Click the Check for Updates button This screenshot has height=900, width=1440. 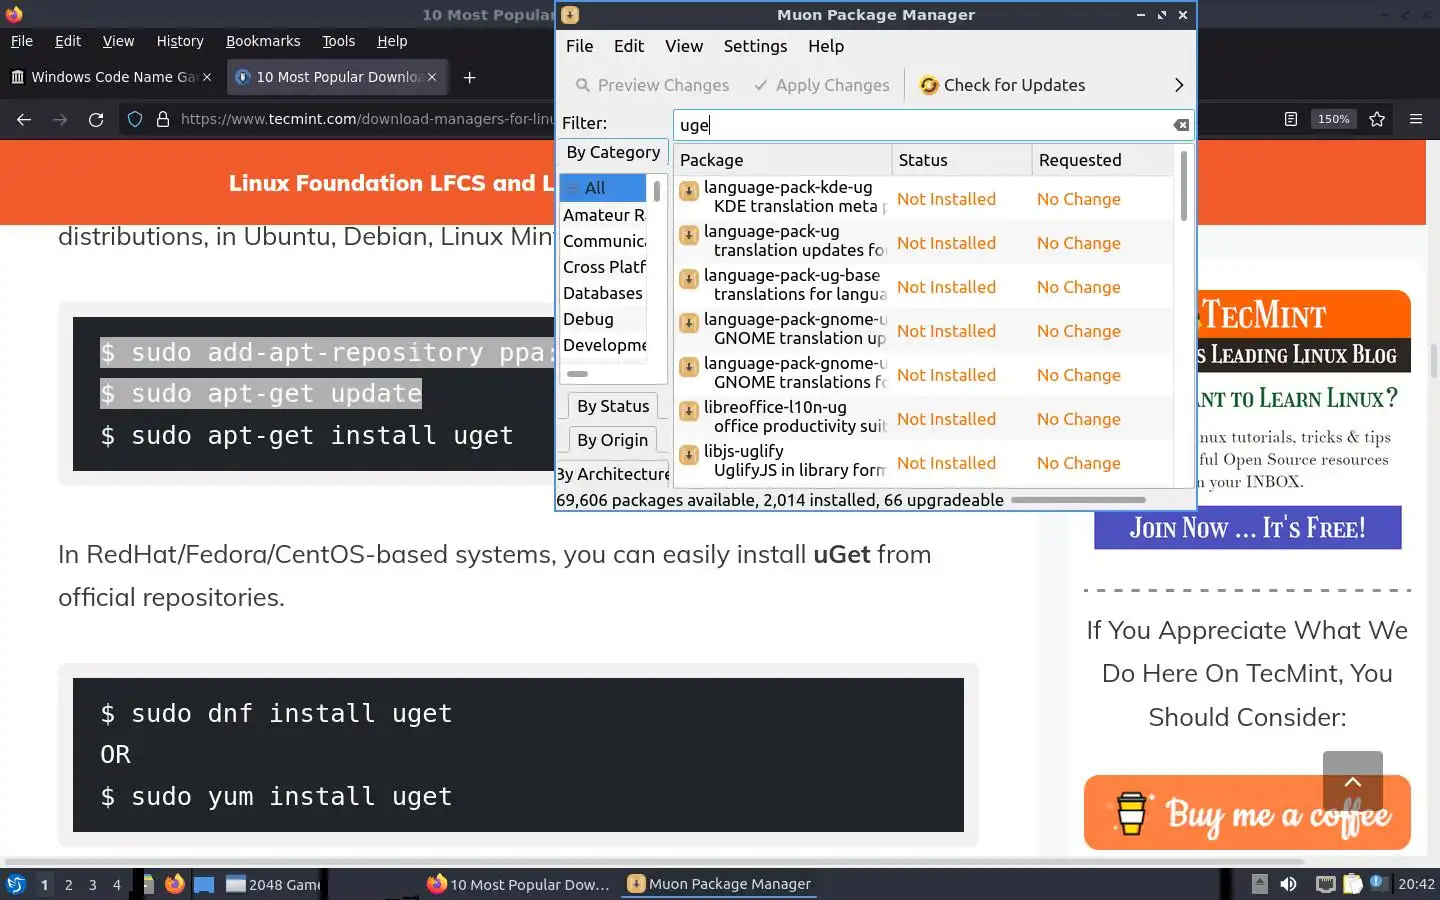point(1002,85)
